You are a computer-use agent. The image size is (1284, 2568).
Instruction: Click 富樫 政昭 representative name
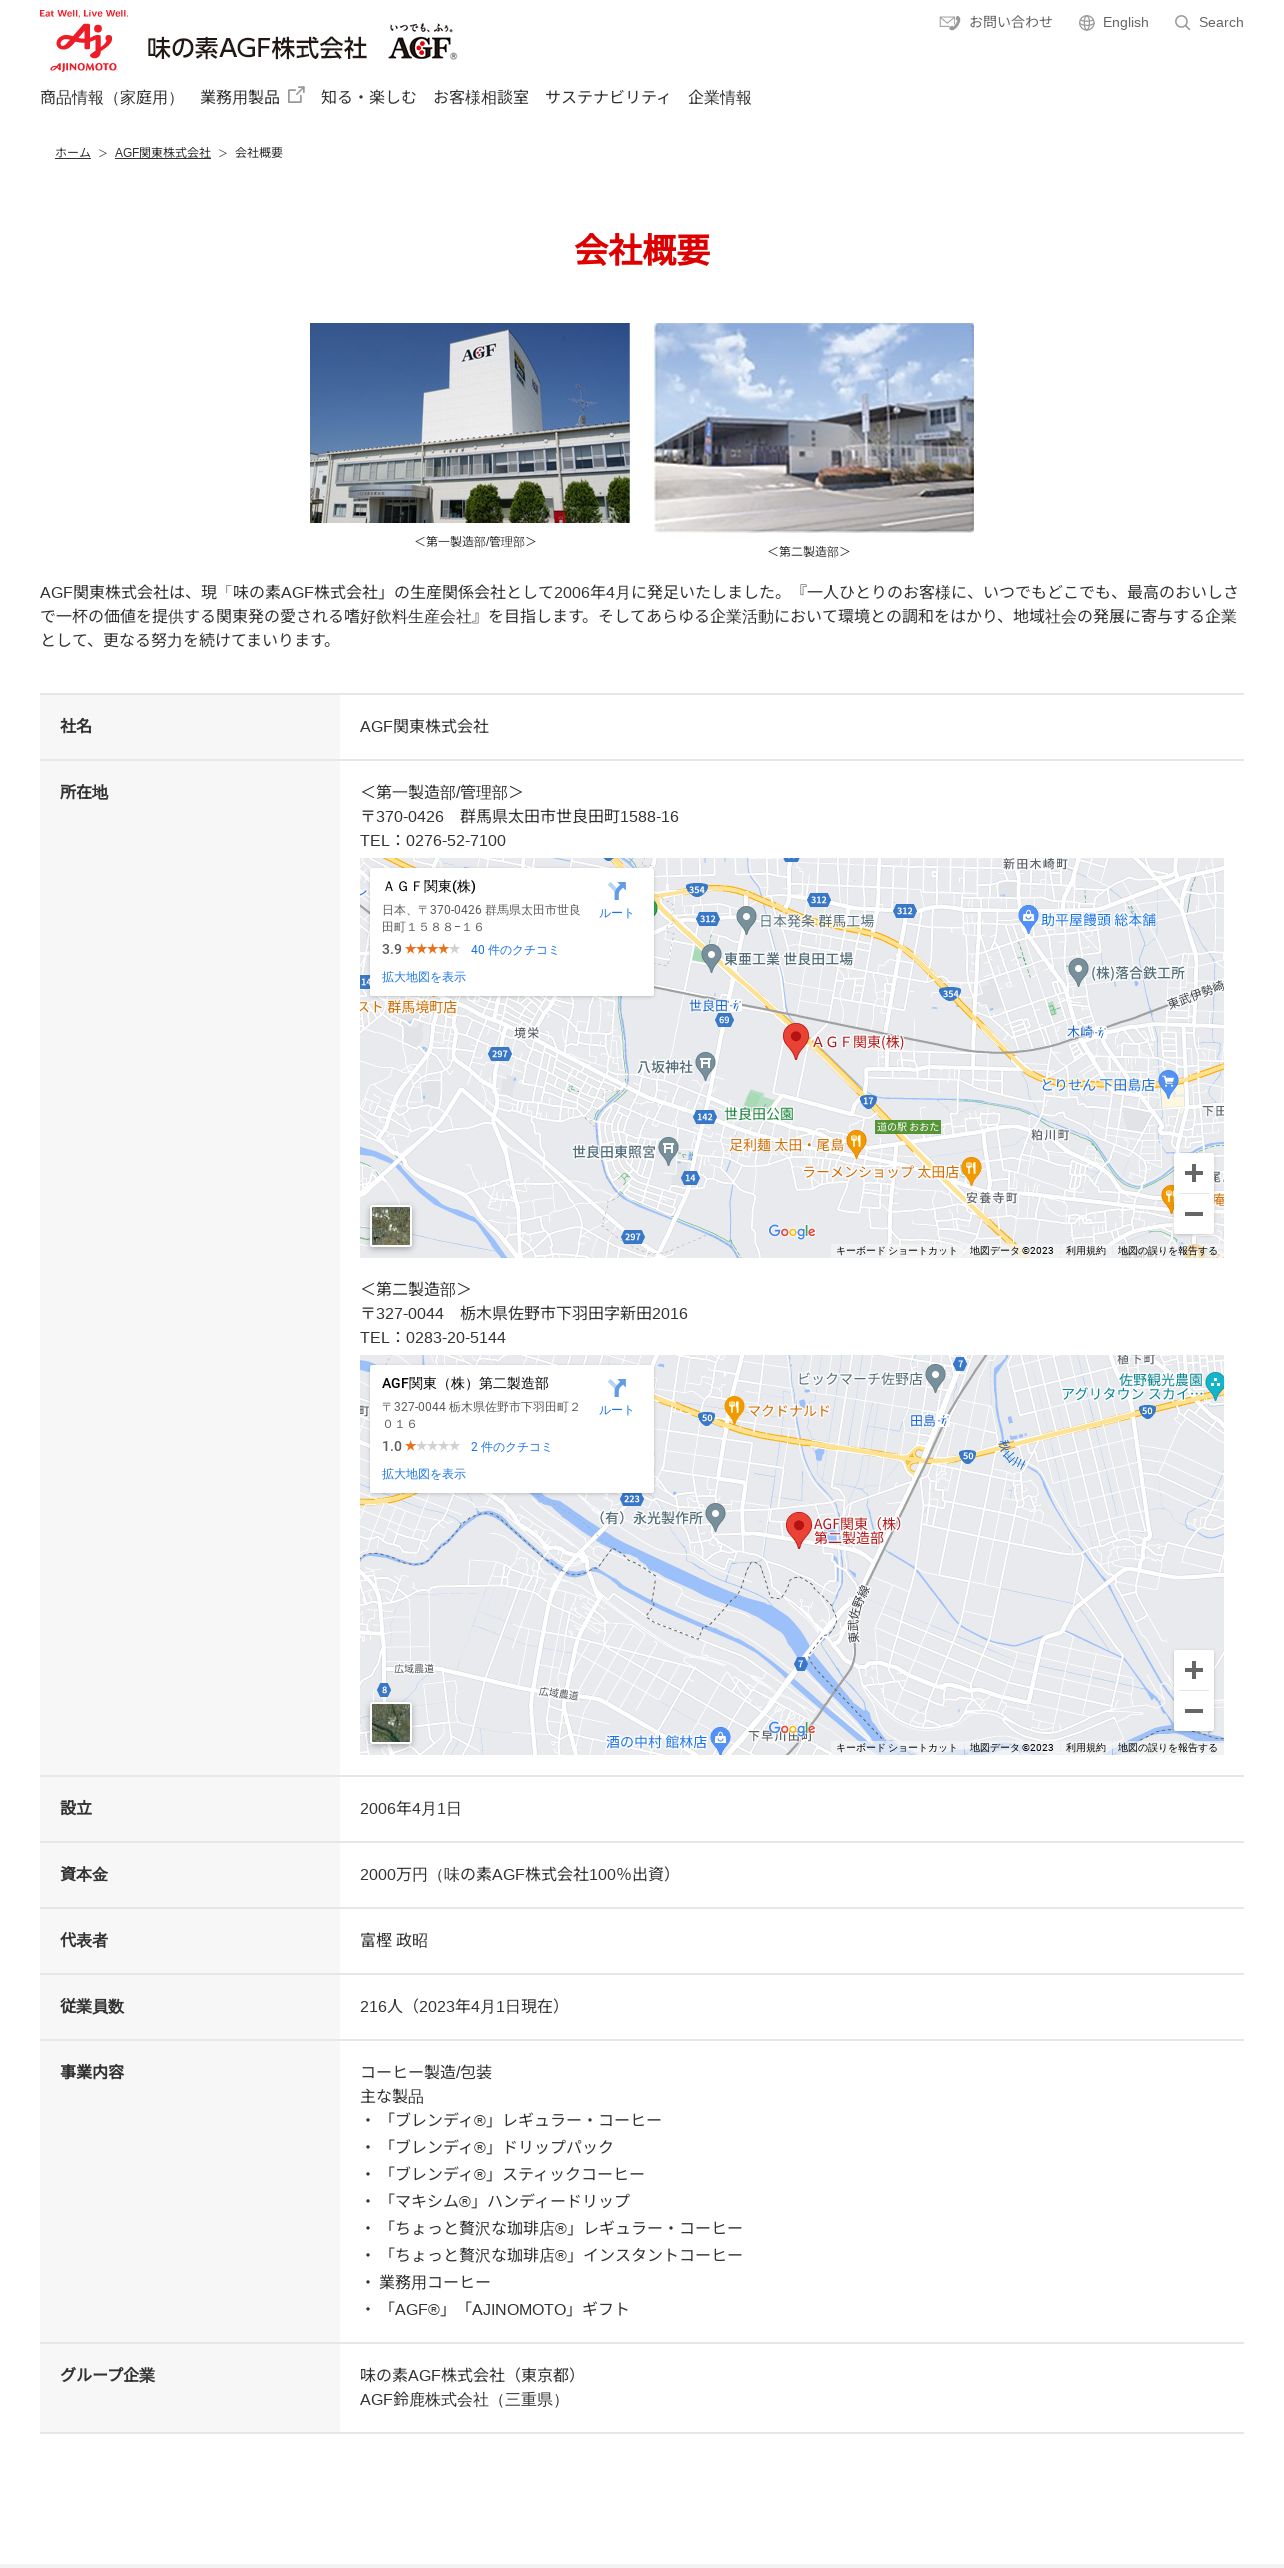click(x=394, y=1941)
